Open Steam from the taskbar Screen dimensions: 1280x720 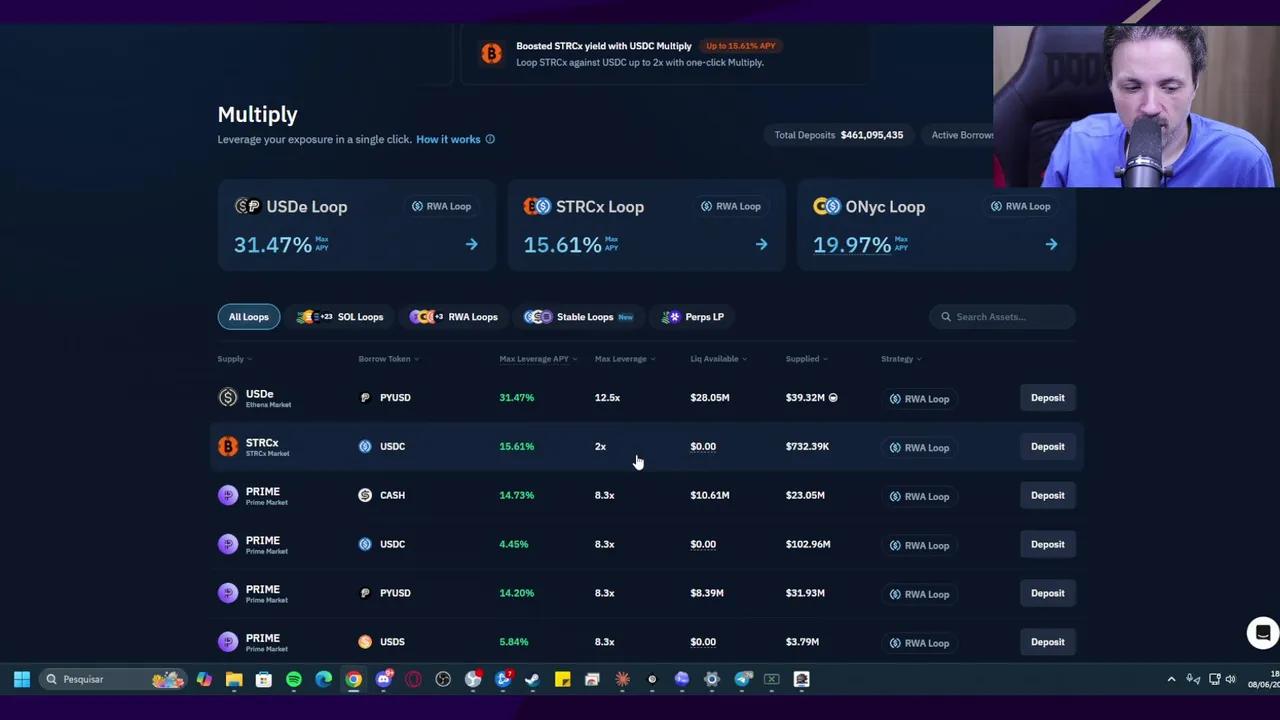(x=533, y=680)
